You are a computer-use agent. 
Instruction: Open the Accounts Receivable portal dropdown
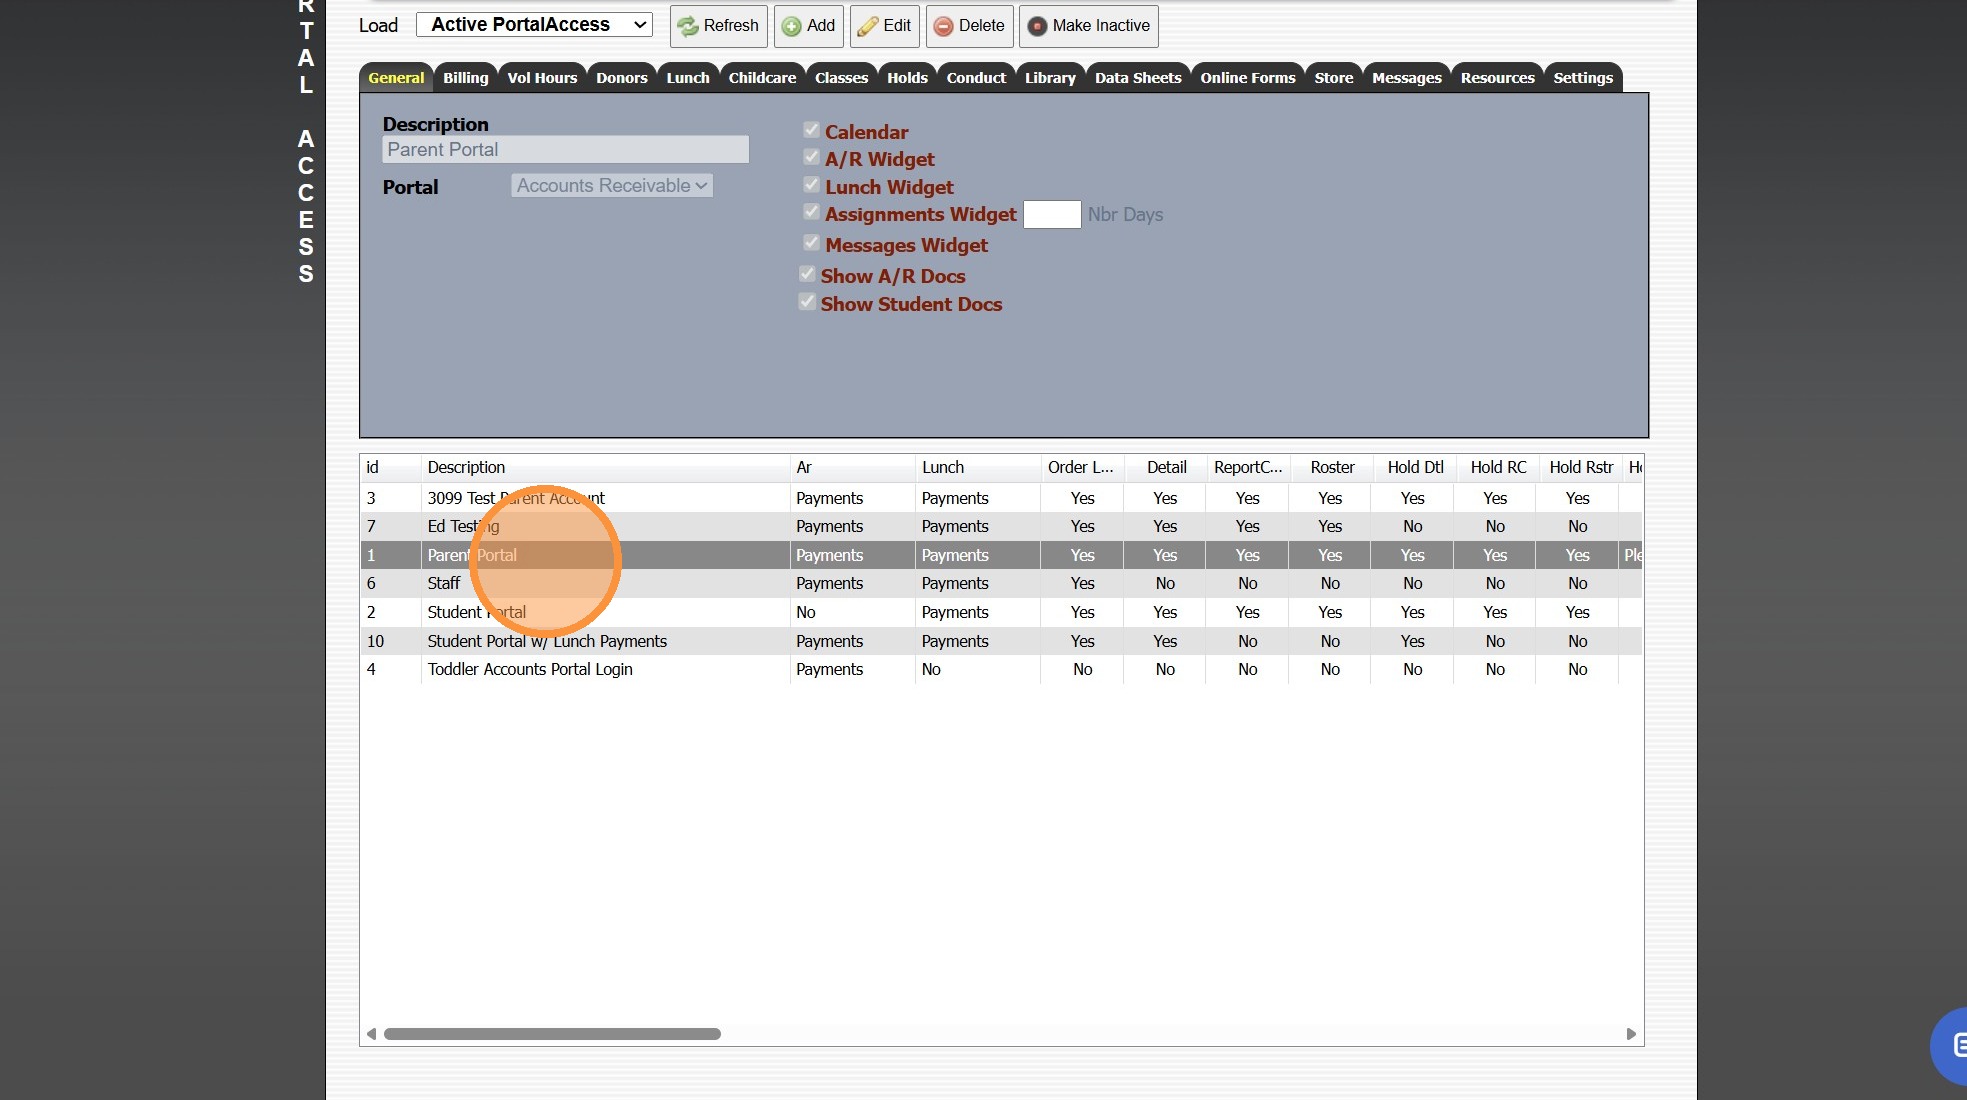[x=612, y=186]
